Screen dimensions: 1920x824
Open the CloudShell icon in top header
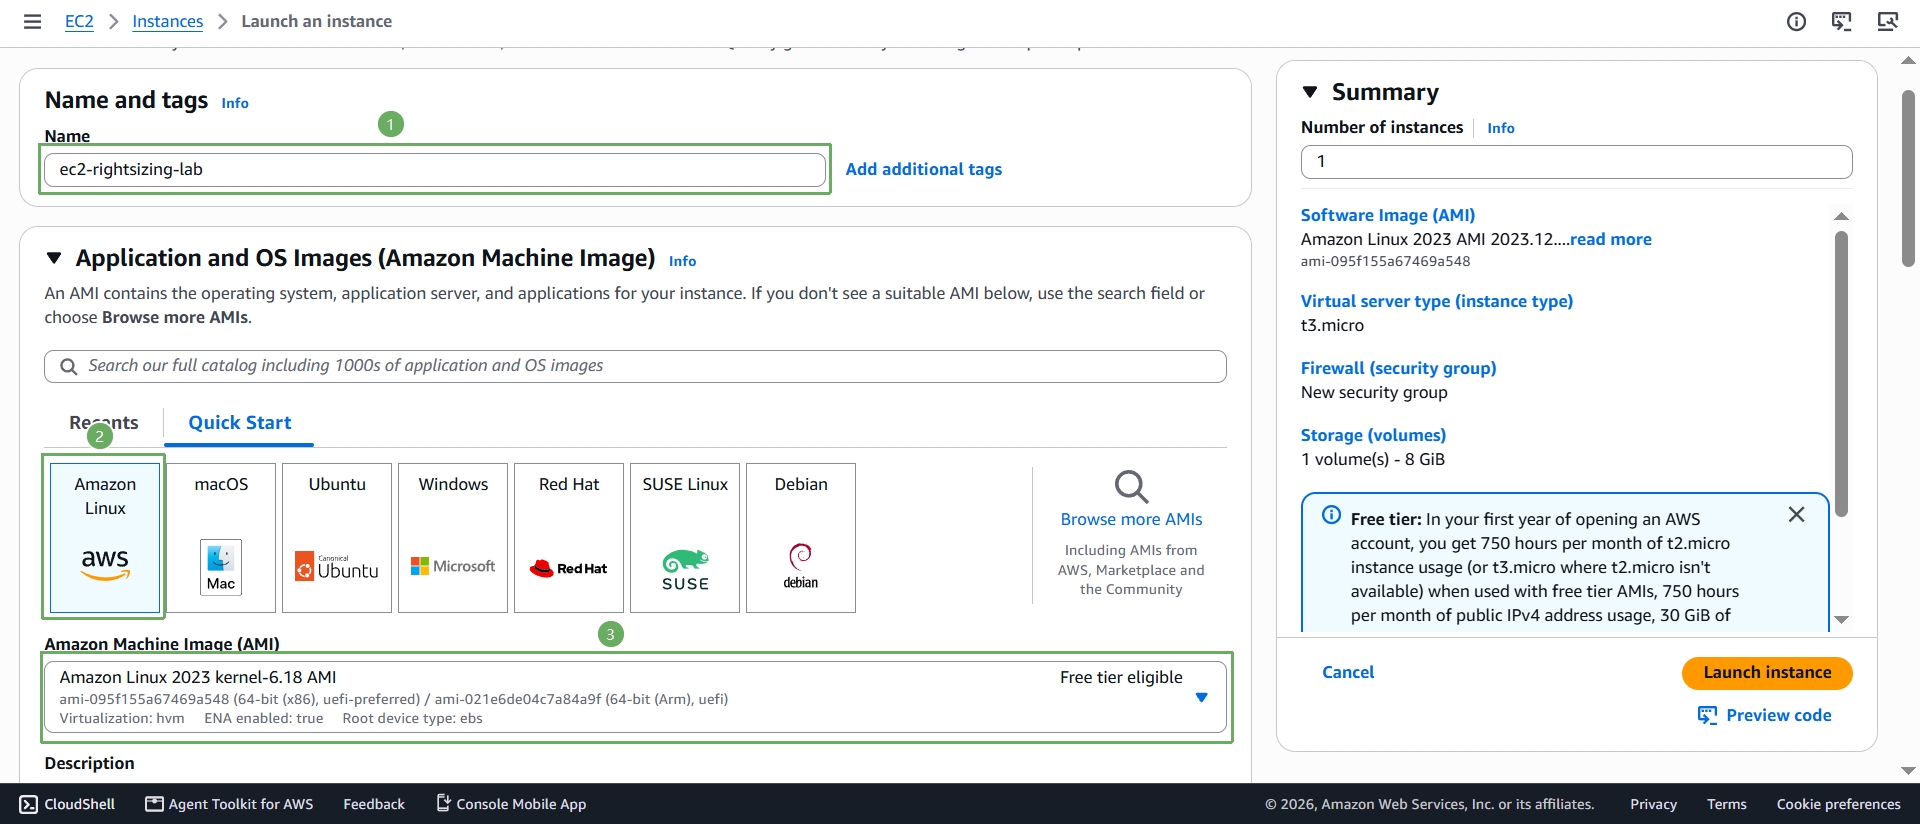click(1841, 21)
